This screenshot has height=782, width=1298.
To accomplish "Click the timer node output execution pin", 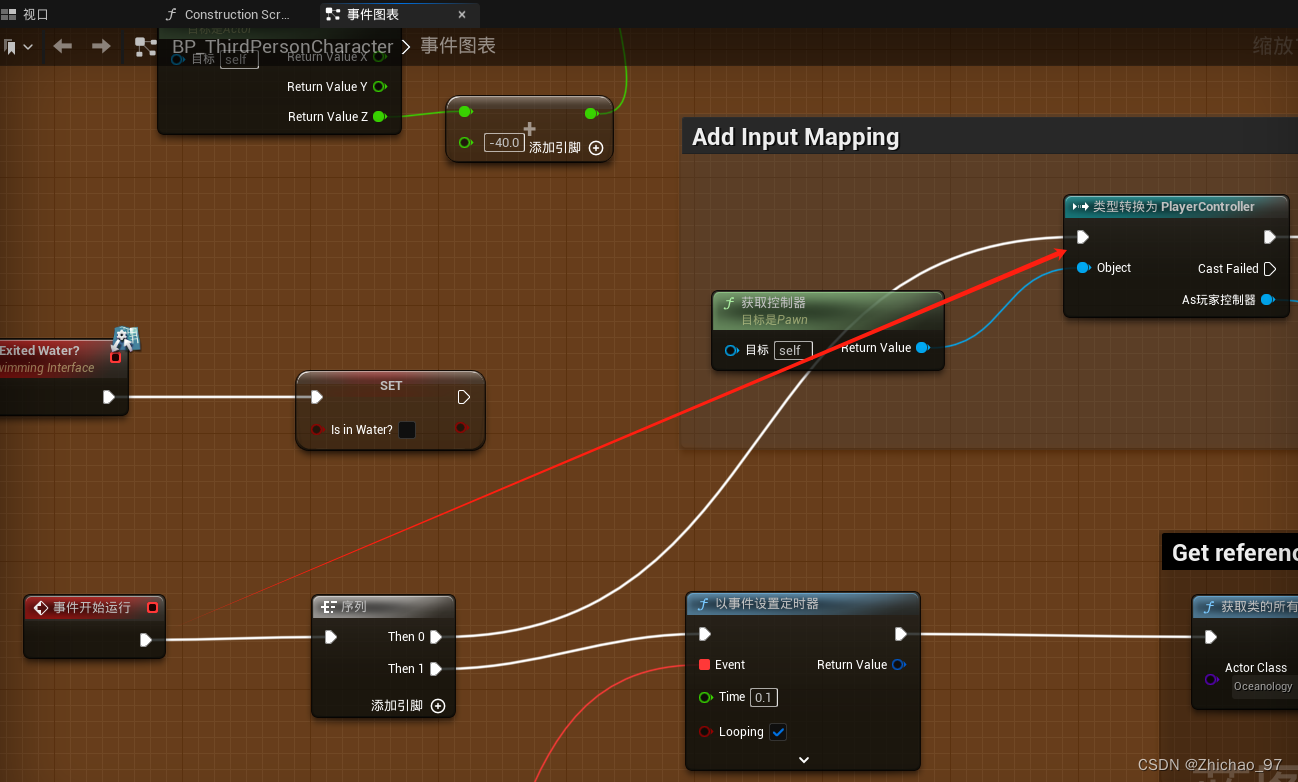I will coord(900,634).
